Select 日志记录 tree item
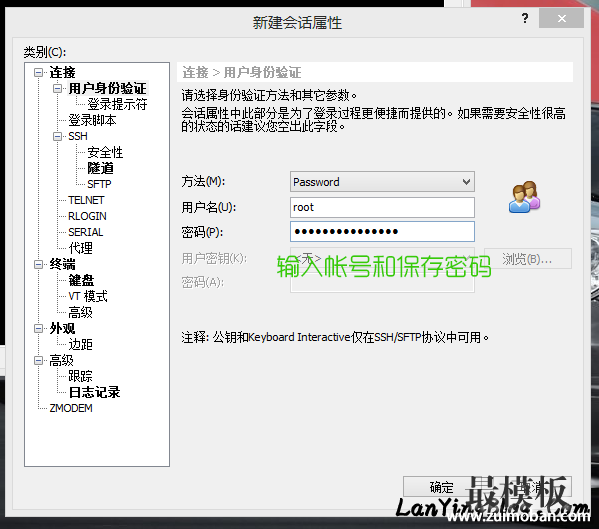This screenshot has width=599, height=529. (94, 392)
